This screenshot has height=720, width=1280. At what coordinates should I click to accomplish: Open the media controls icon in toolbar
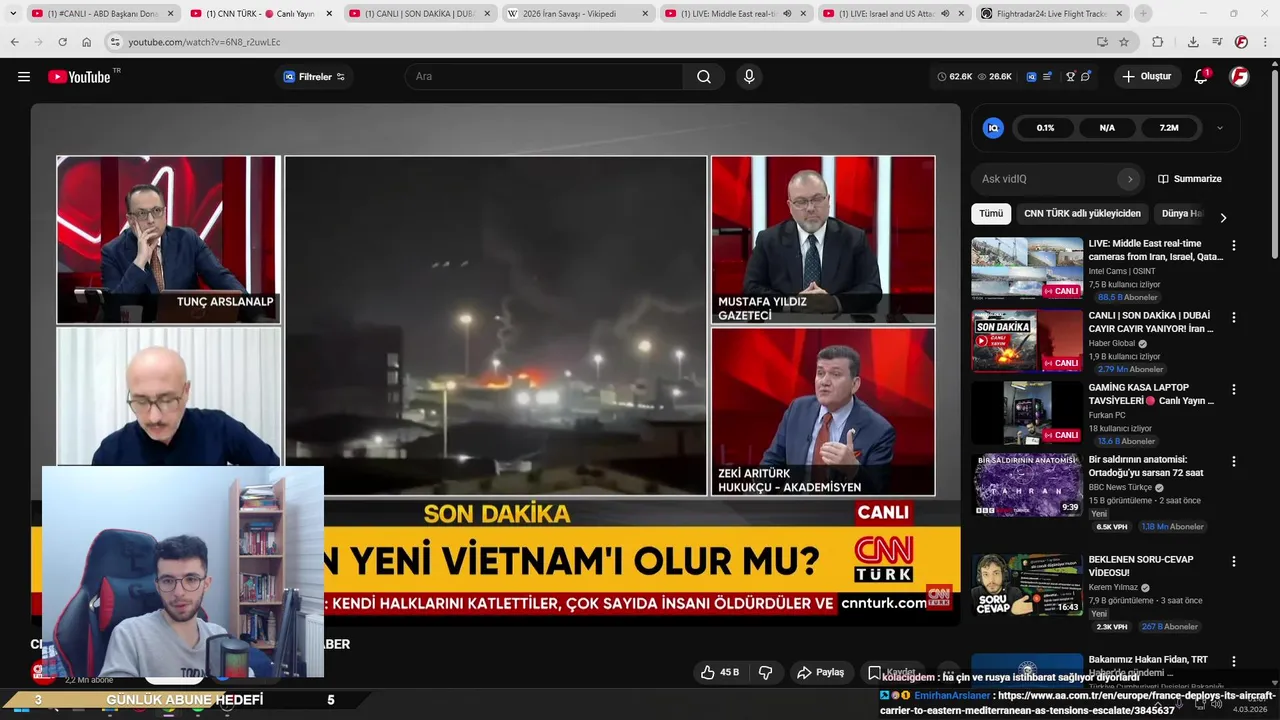click(x=1217, y=42)
